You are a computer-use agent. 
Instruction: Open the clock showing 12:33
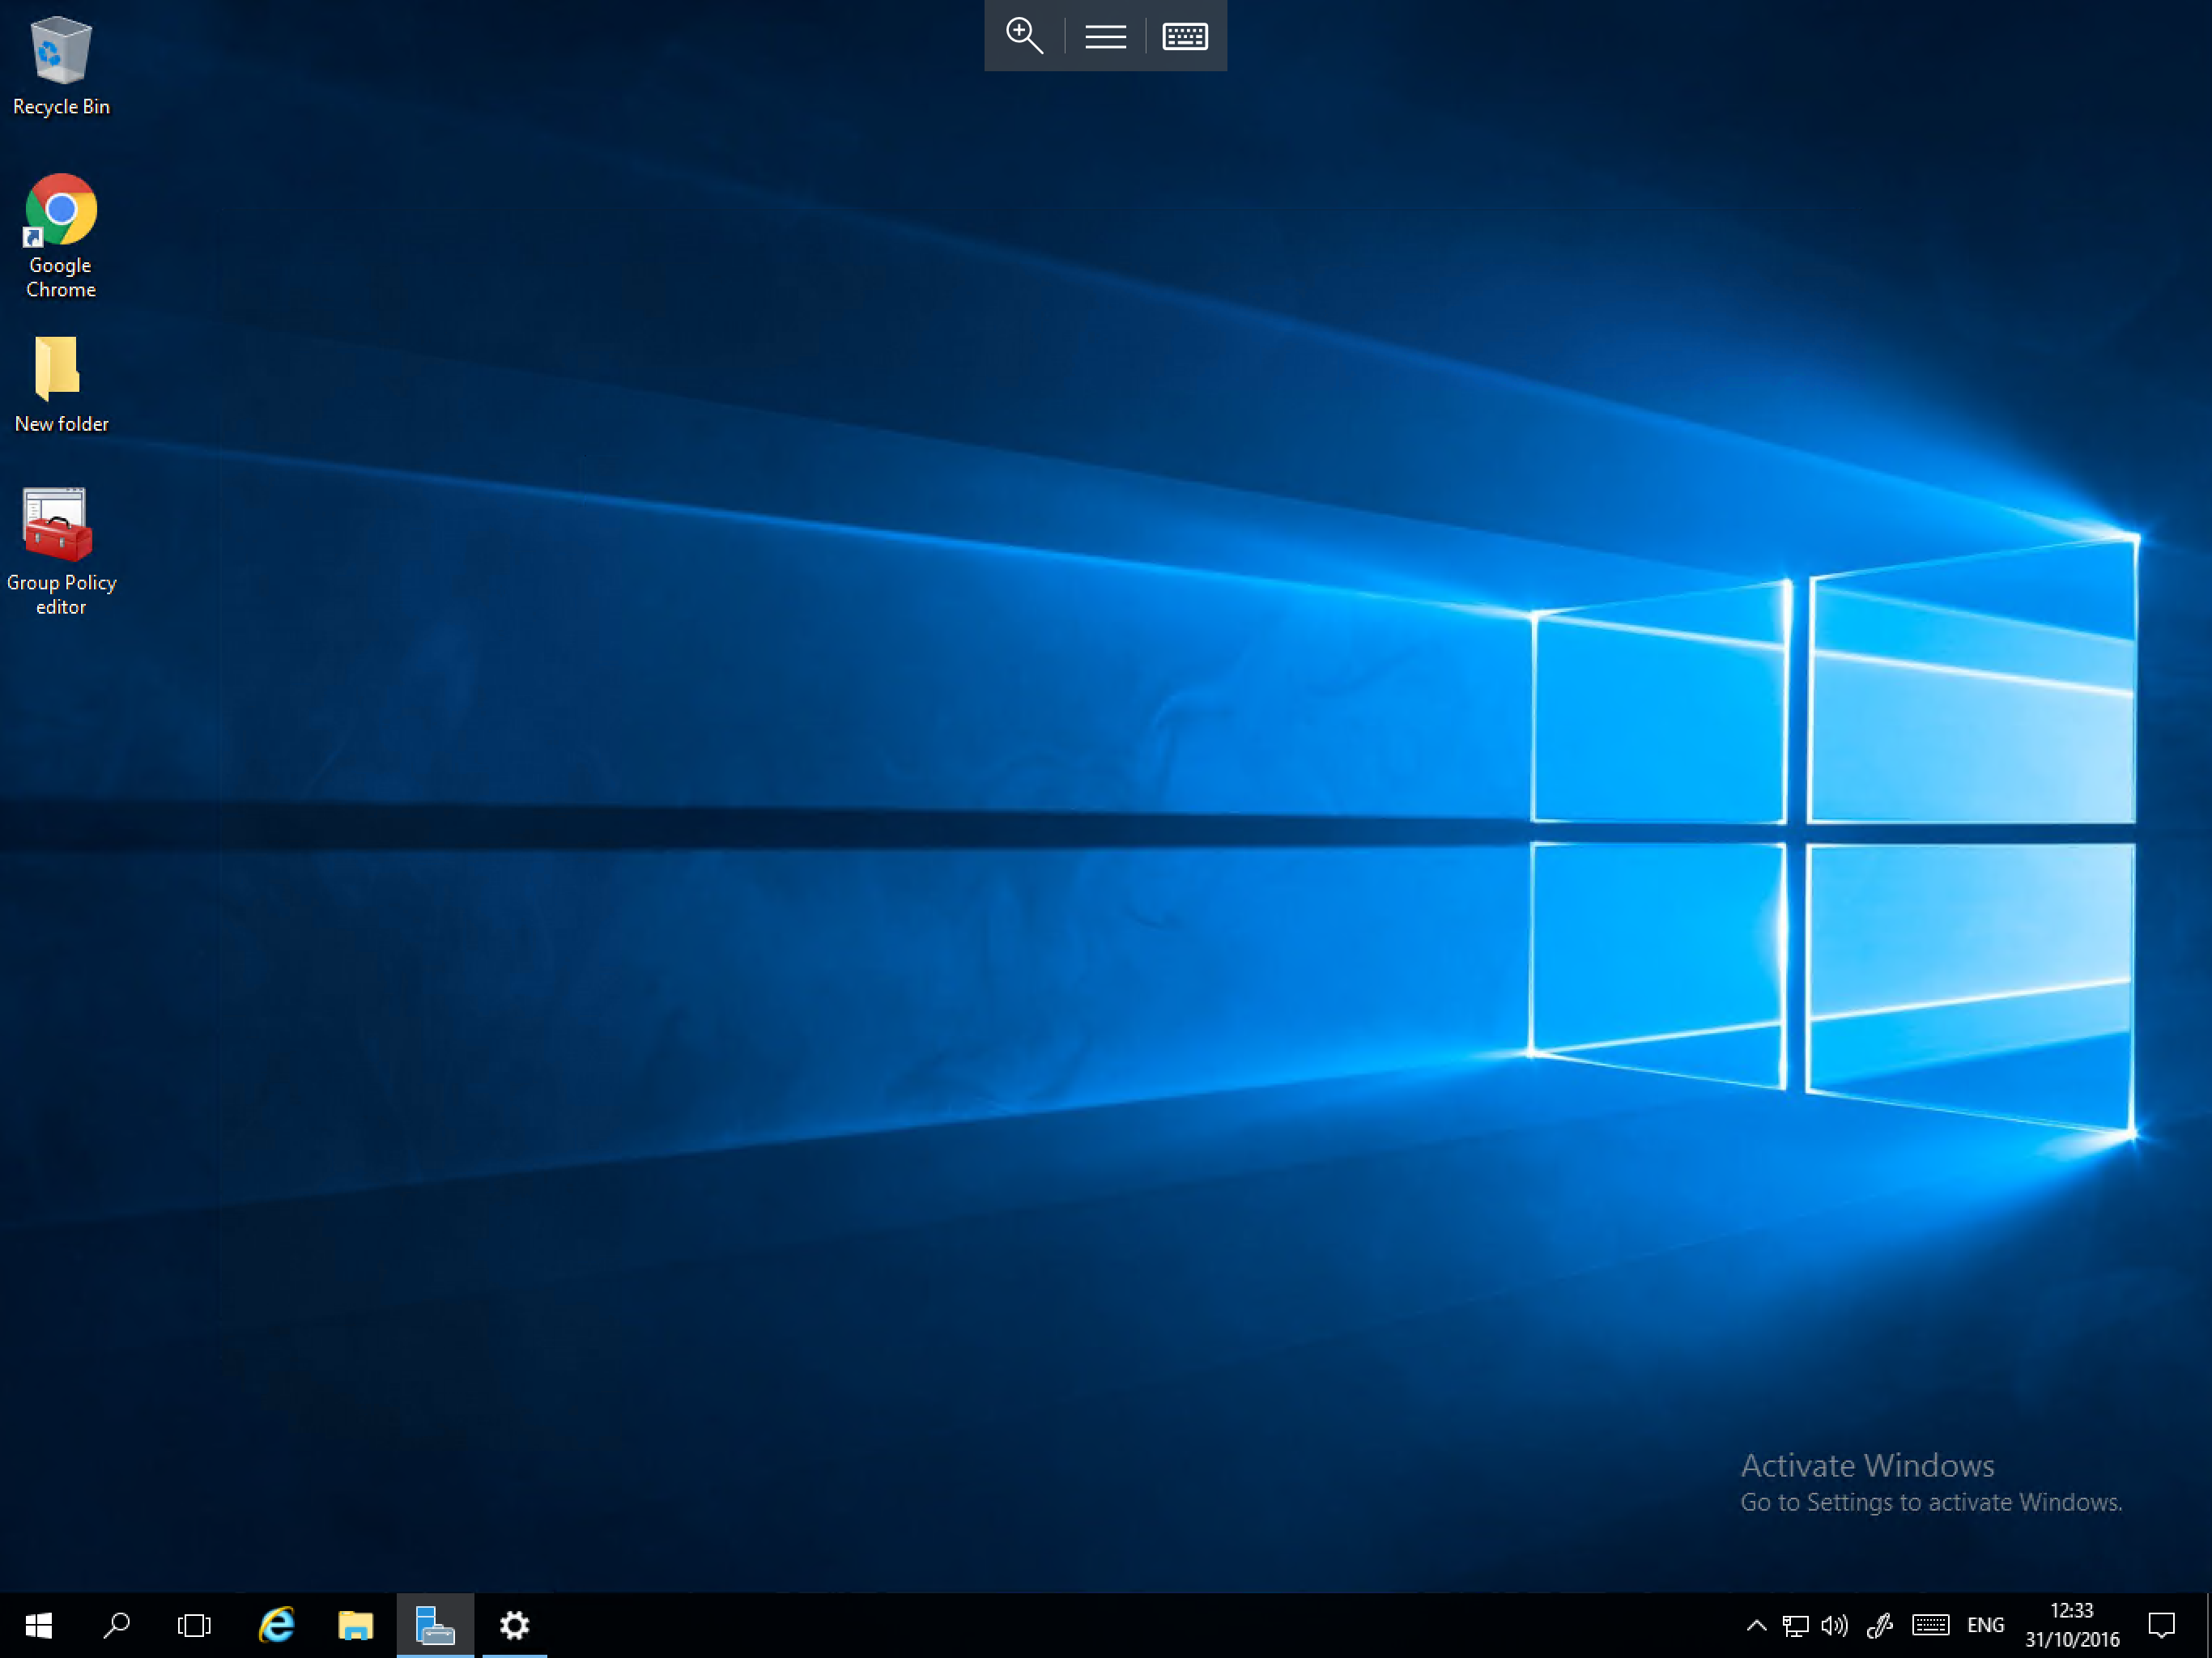pyautogui.click(x=2072, y=1625)
